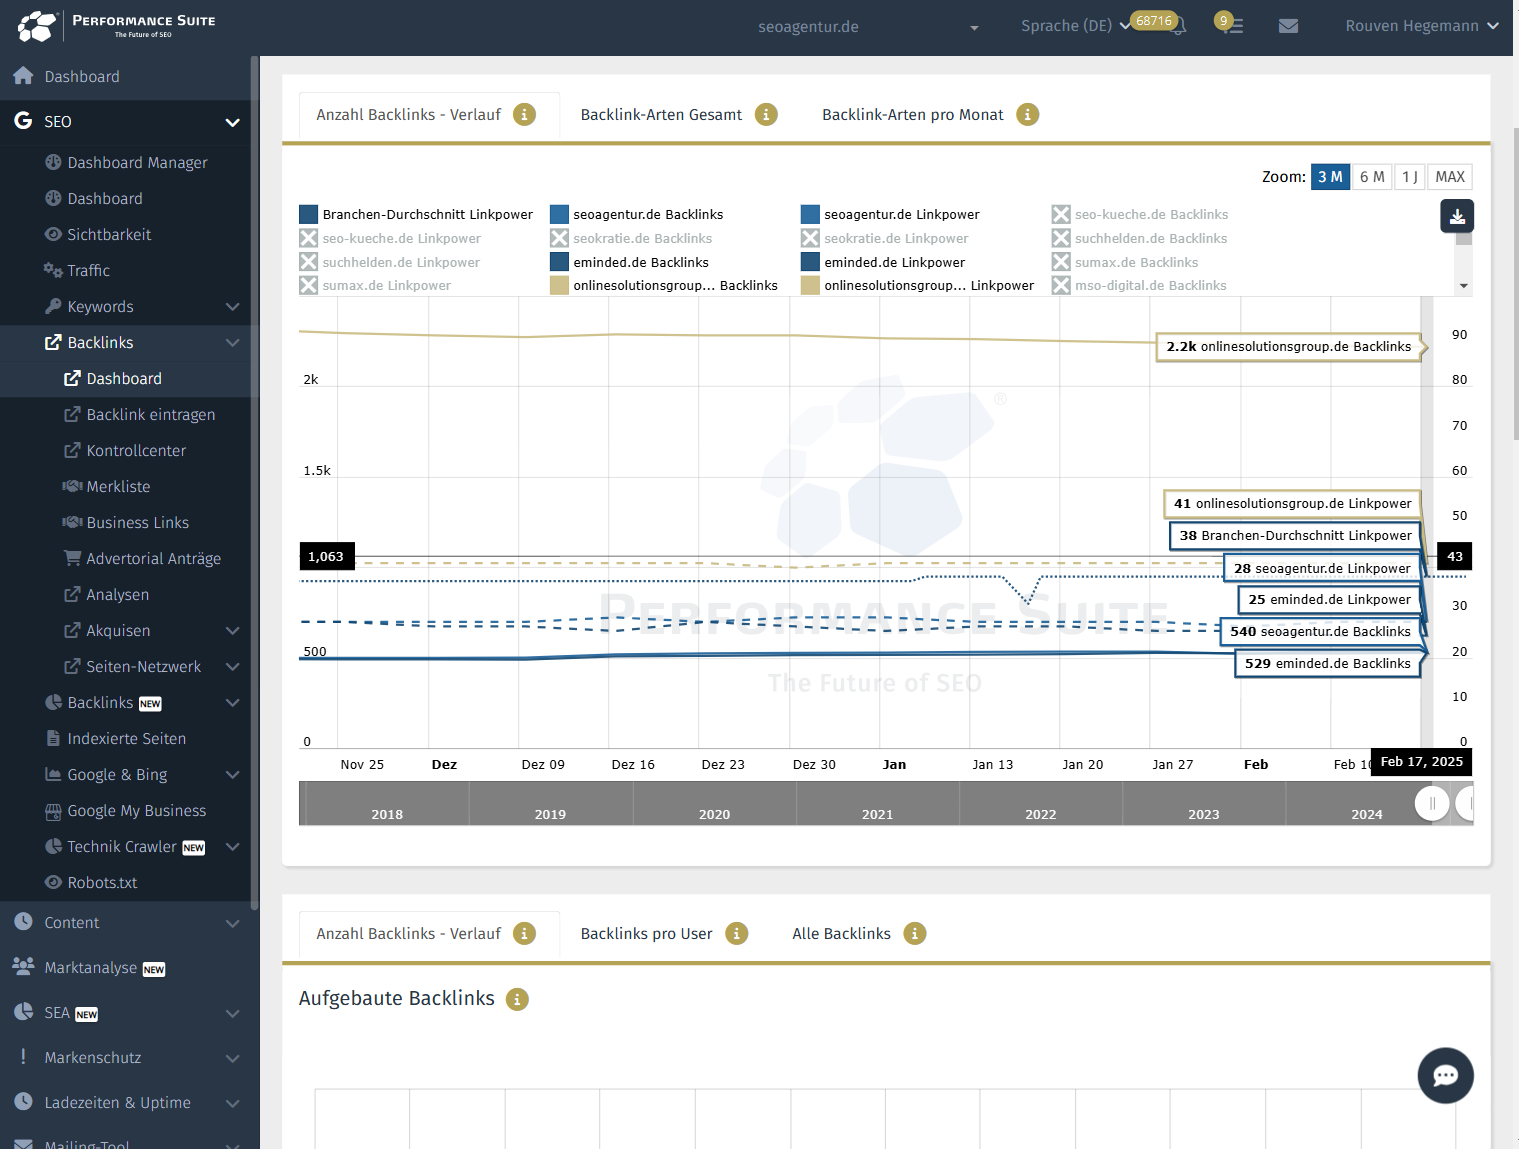The image size is (1519, 1149).
Task: Toggle seoagentur.de Backlinks series
Action: click(637, 214)
